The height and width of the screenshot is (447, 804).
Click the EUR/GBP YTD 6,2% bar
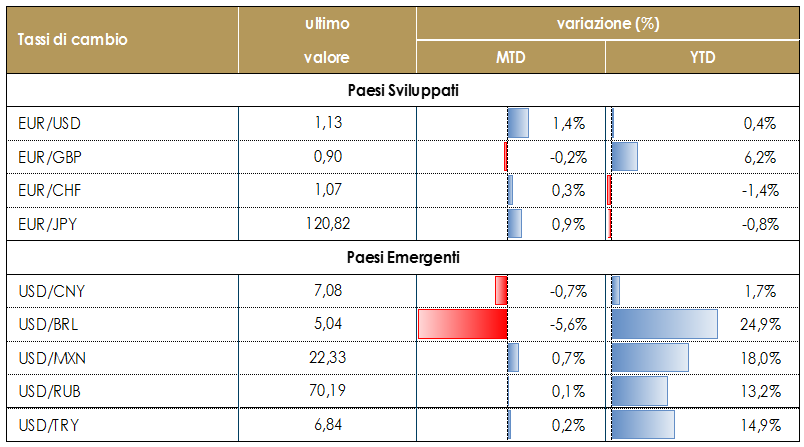(x=624, y=156)
